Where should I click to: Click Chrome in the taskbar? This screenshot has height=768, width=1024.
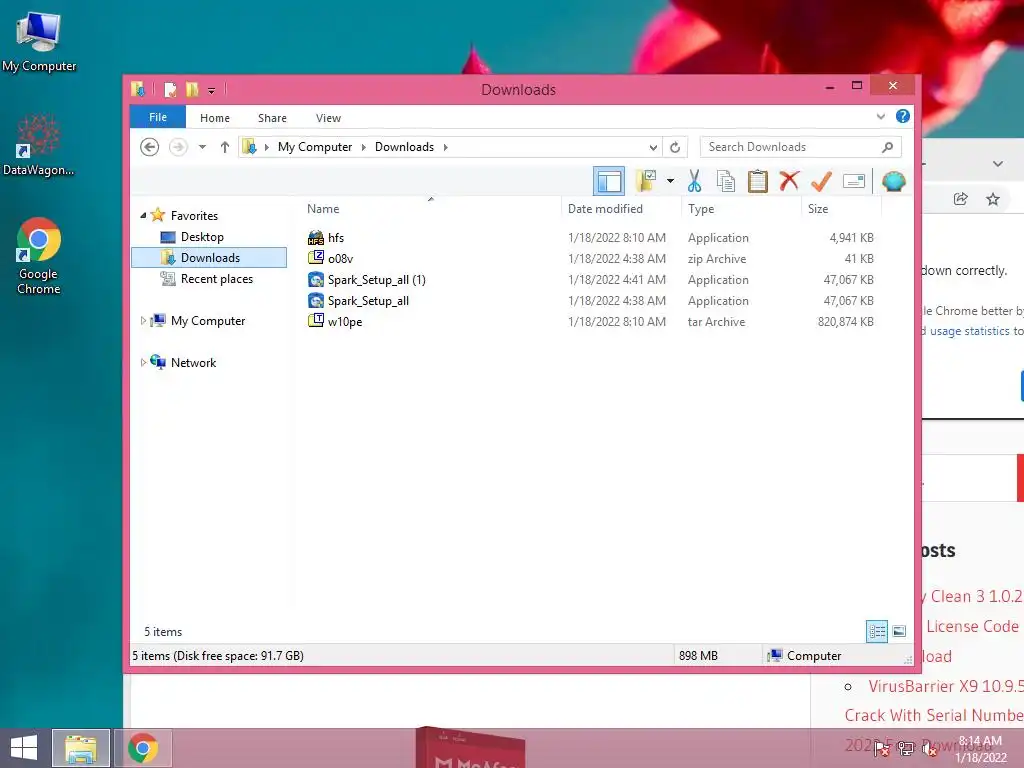[x=143, y=748]
